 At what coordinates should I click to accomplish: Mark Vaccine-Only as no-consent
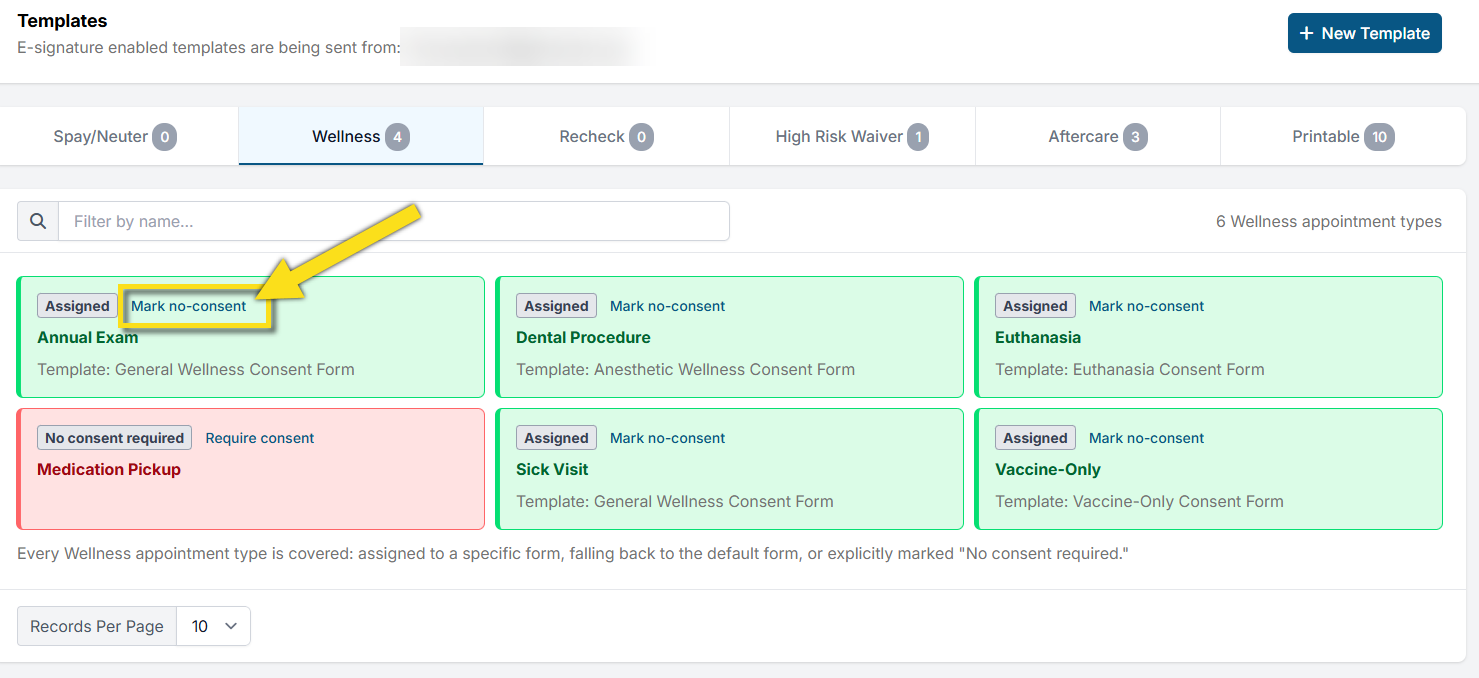tap(1147, 438)
